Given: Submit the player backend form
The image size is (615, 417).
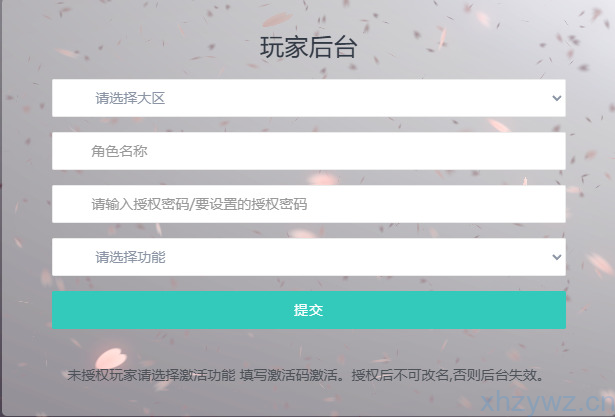Looking at the screenshot, I should point(308,310).
